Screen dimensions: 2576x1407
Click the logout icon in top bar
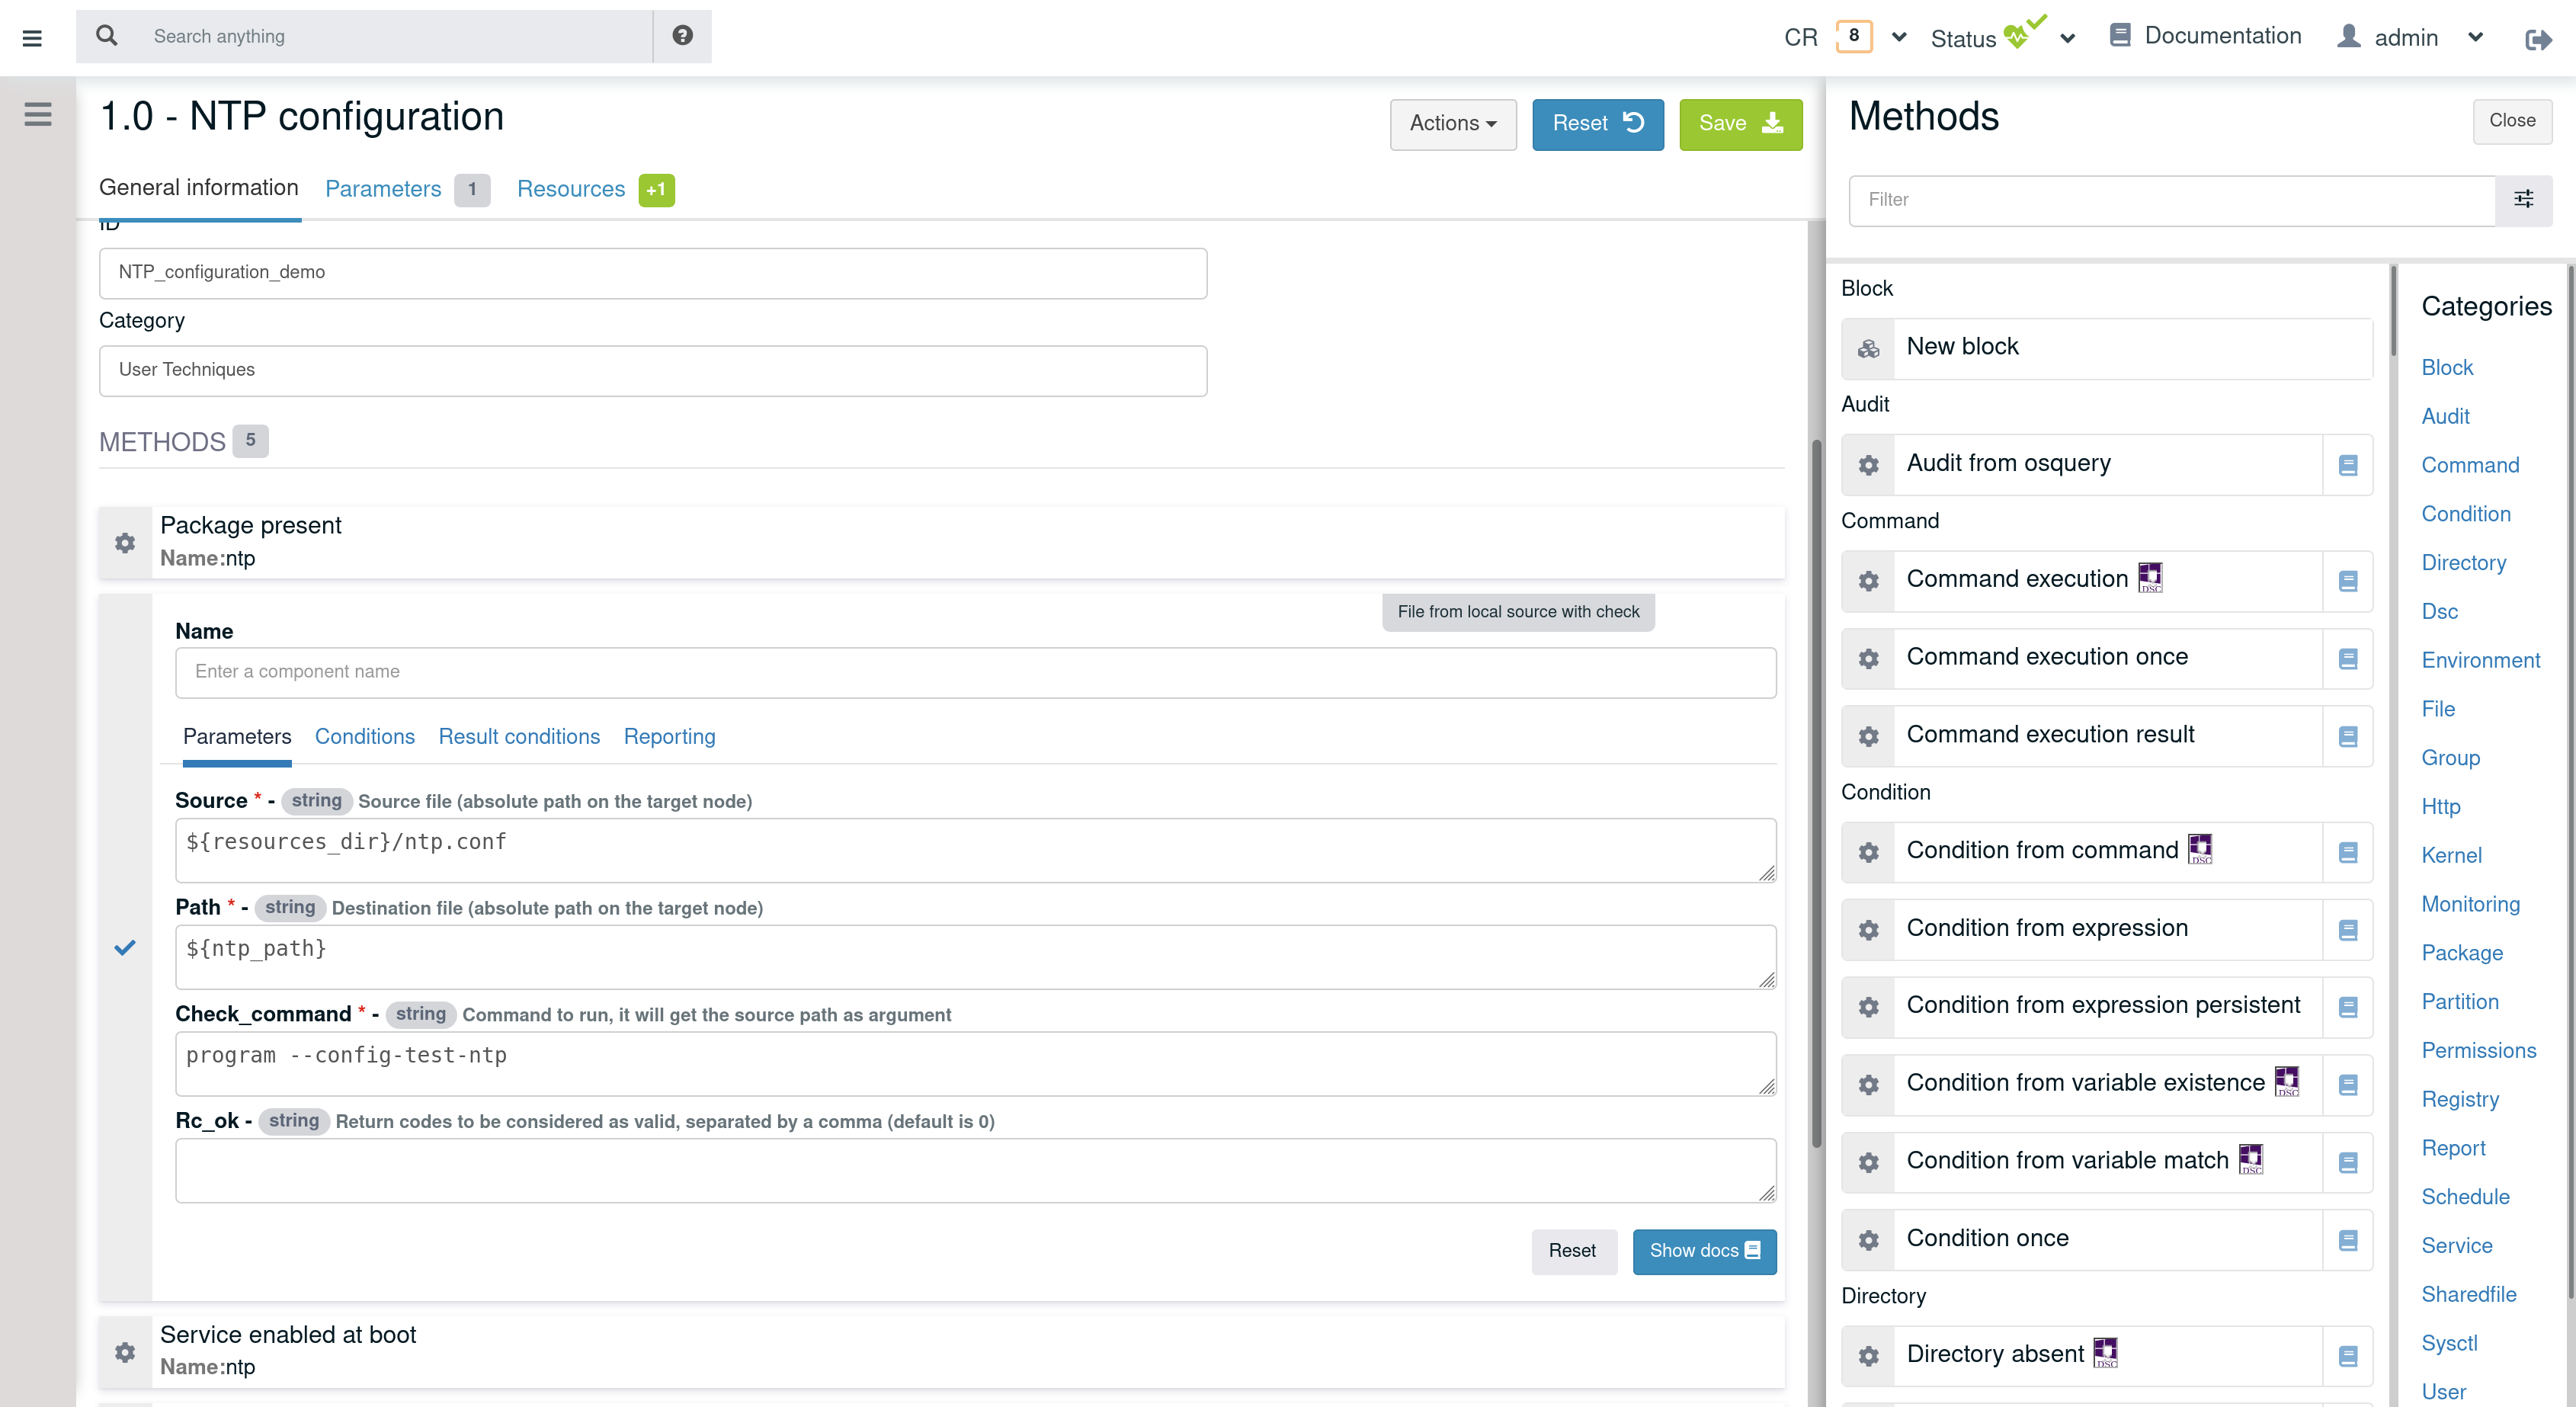coord(2537,39)
